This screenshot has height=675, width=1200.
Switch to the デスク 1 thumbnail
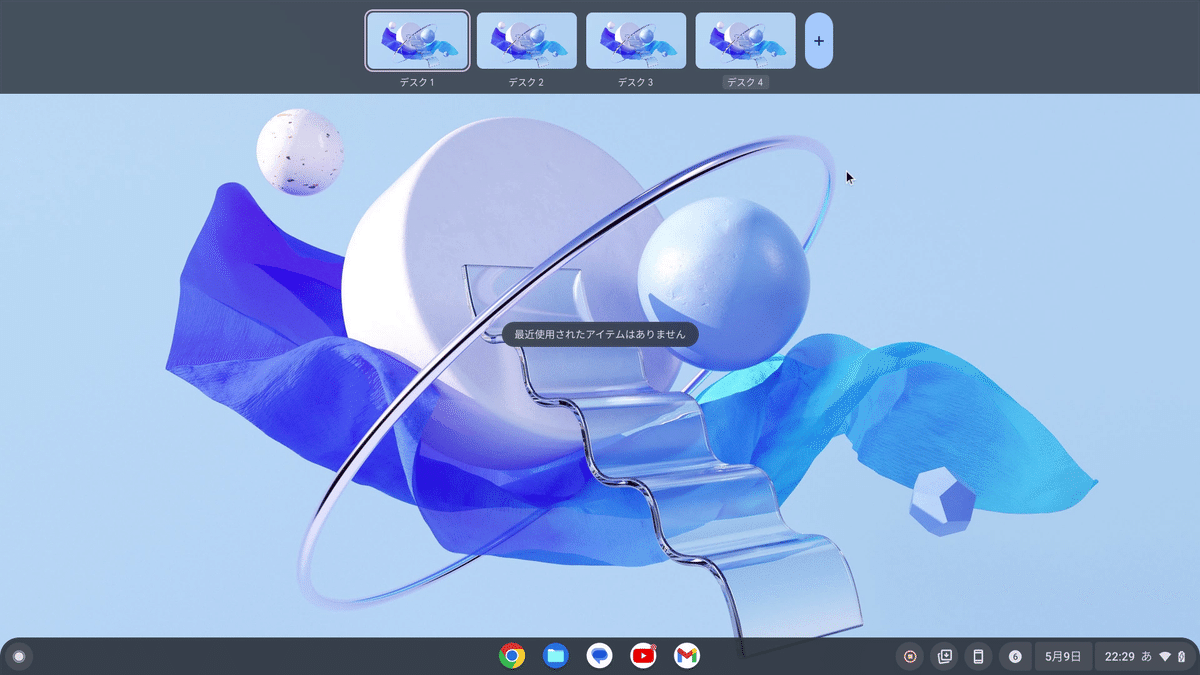(417, 41)
